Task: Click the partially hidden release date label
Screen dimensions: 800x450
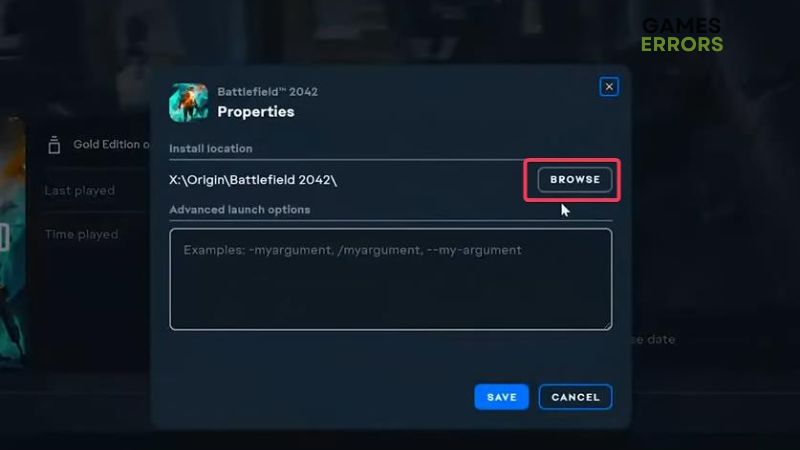Action: point(654,339)
